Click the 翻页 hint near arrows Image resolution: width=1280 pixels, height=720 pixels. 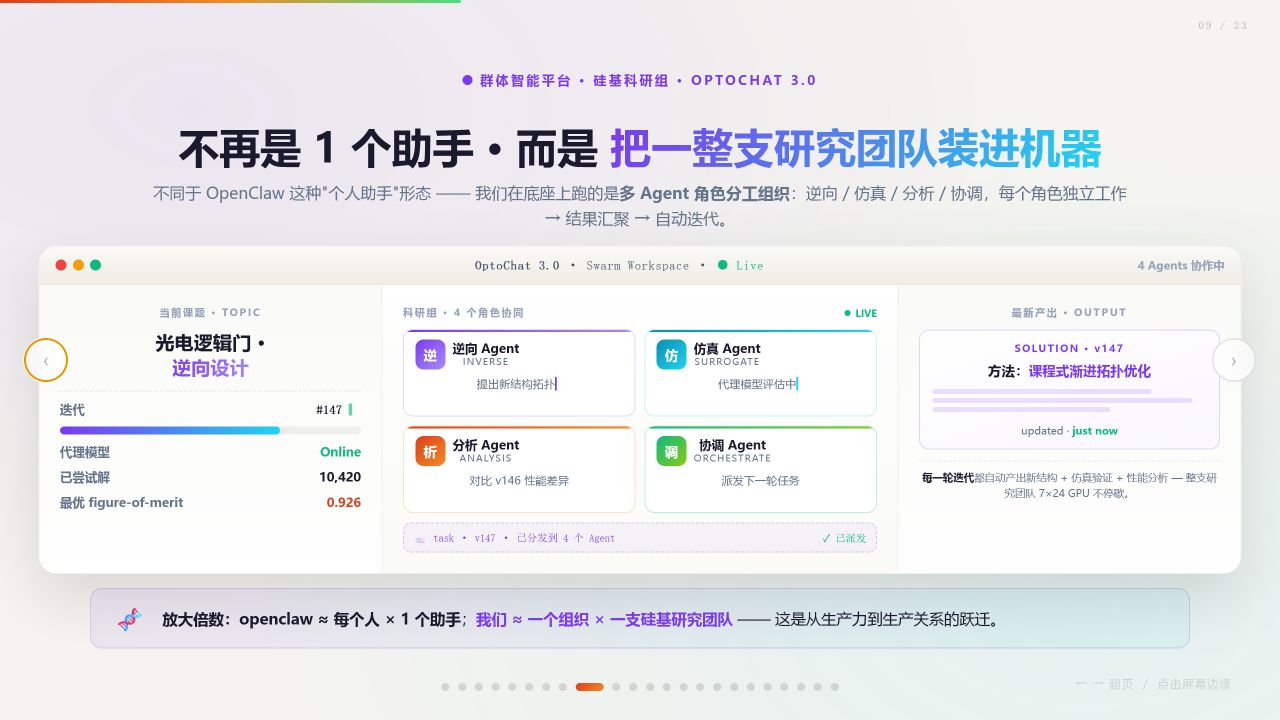1121,684
